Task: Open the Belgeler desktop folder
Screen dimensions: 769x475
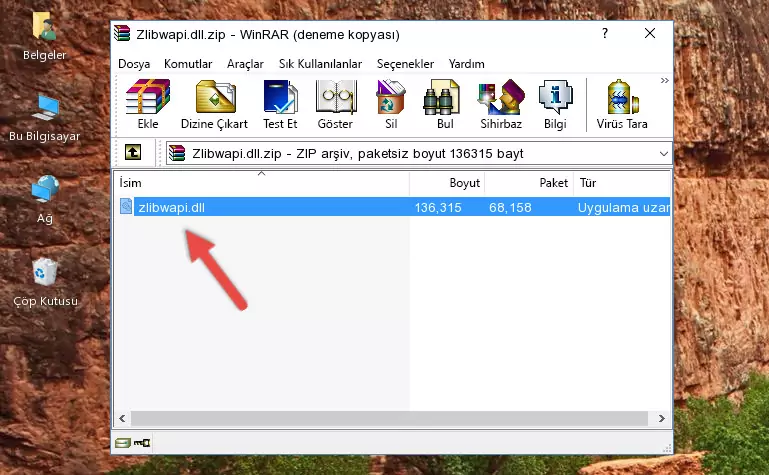Action: 44,36
